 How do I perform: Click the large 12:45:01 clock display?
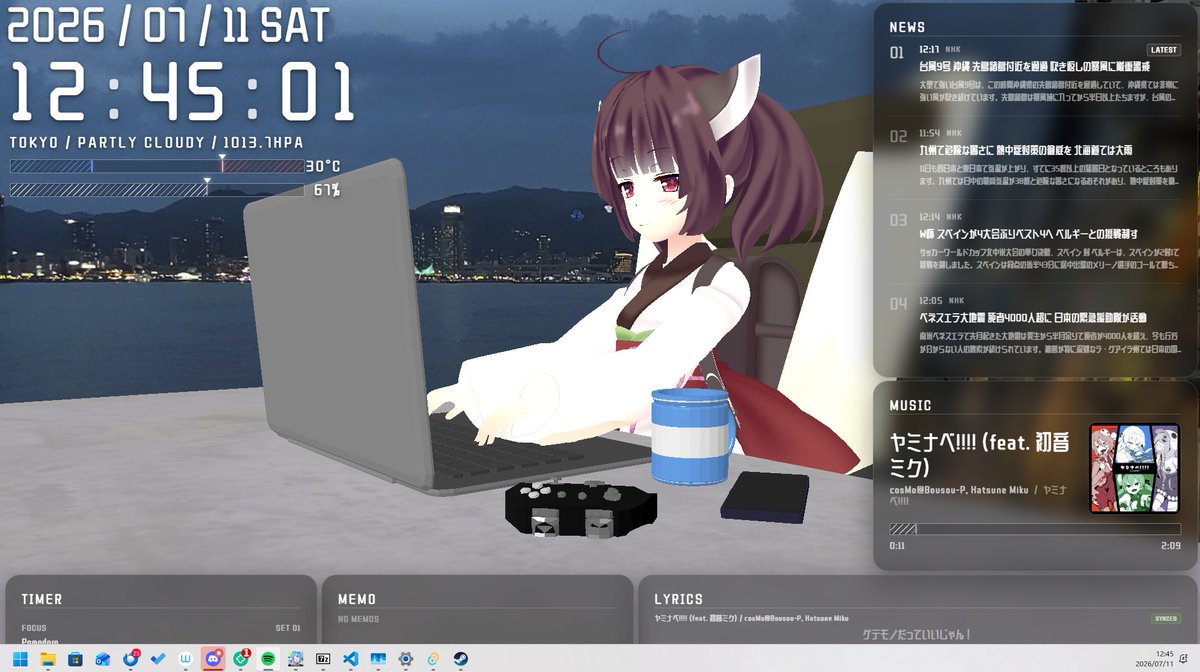[183, 93]
